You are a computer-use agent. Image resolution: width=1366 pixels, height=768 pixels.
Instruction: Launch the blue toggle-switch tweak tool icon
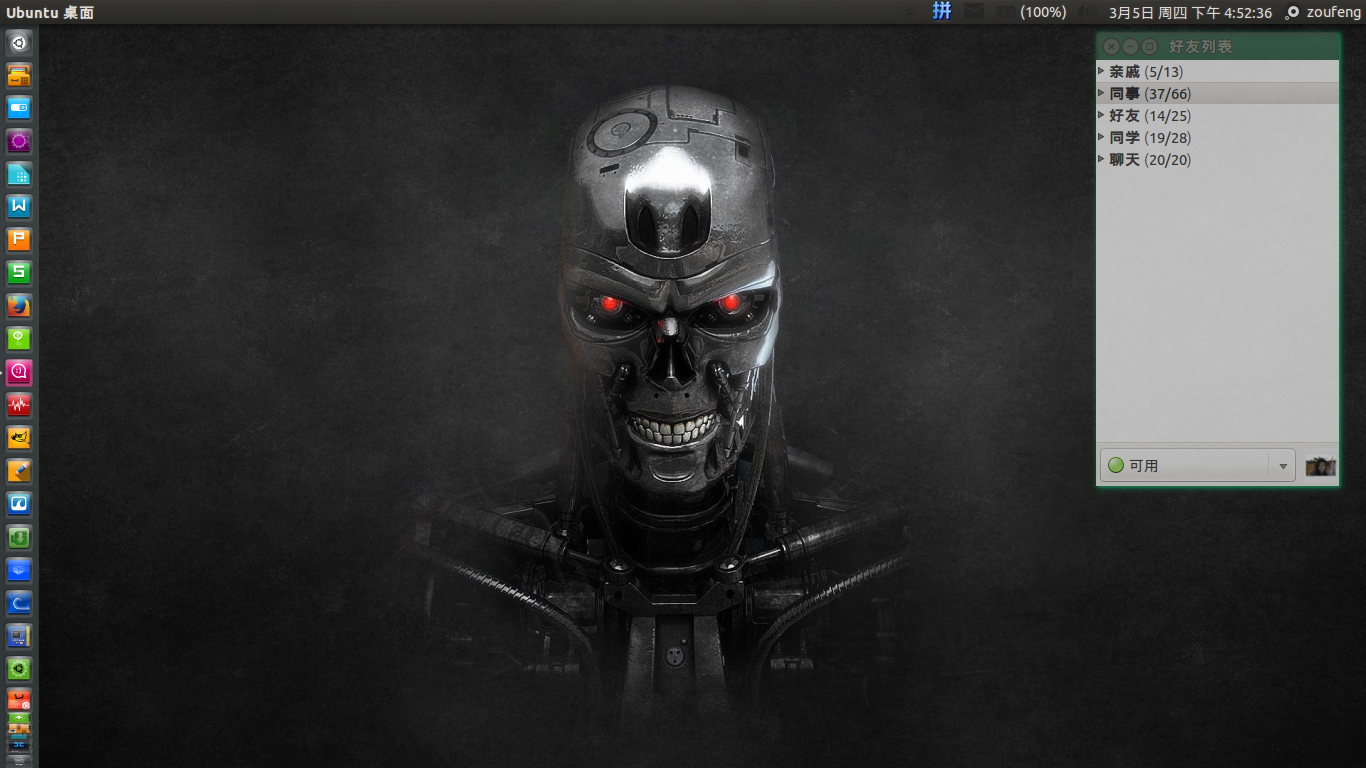20,108
